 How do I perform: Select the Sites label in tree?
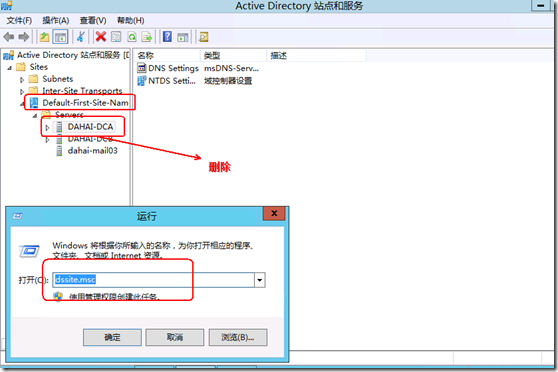tap(39, 67)
